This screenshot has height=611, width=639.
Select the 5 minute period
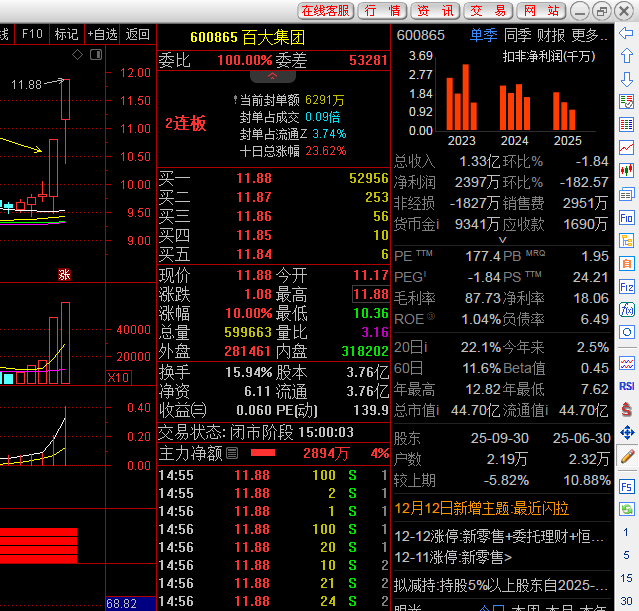pos(626,555)
